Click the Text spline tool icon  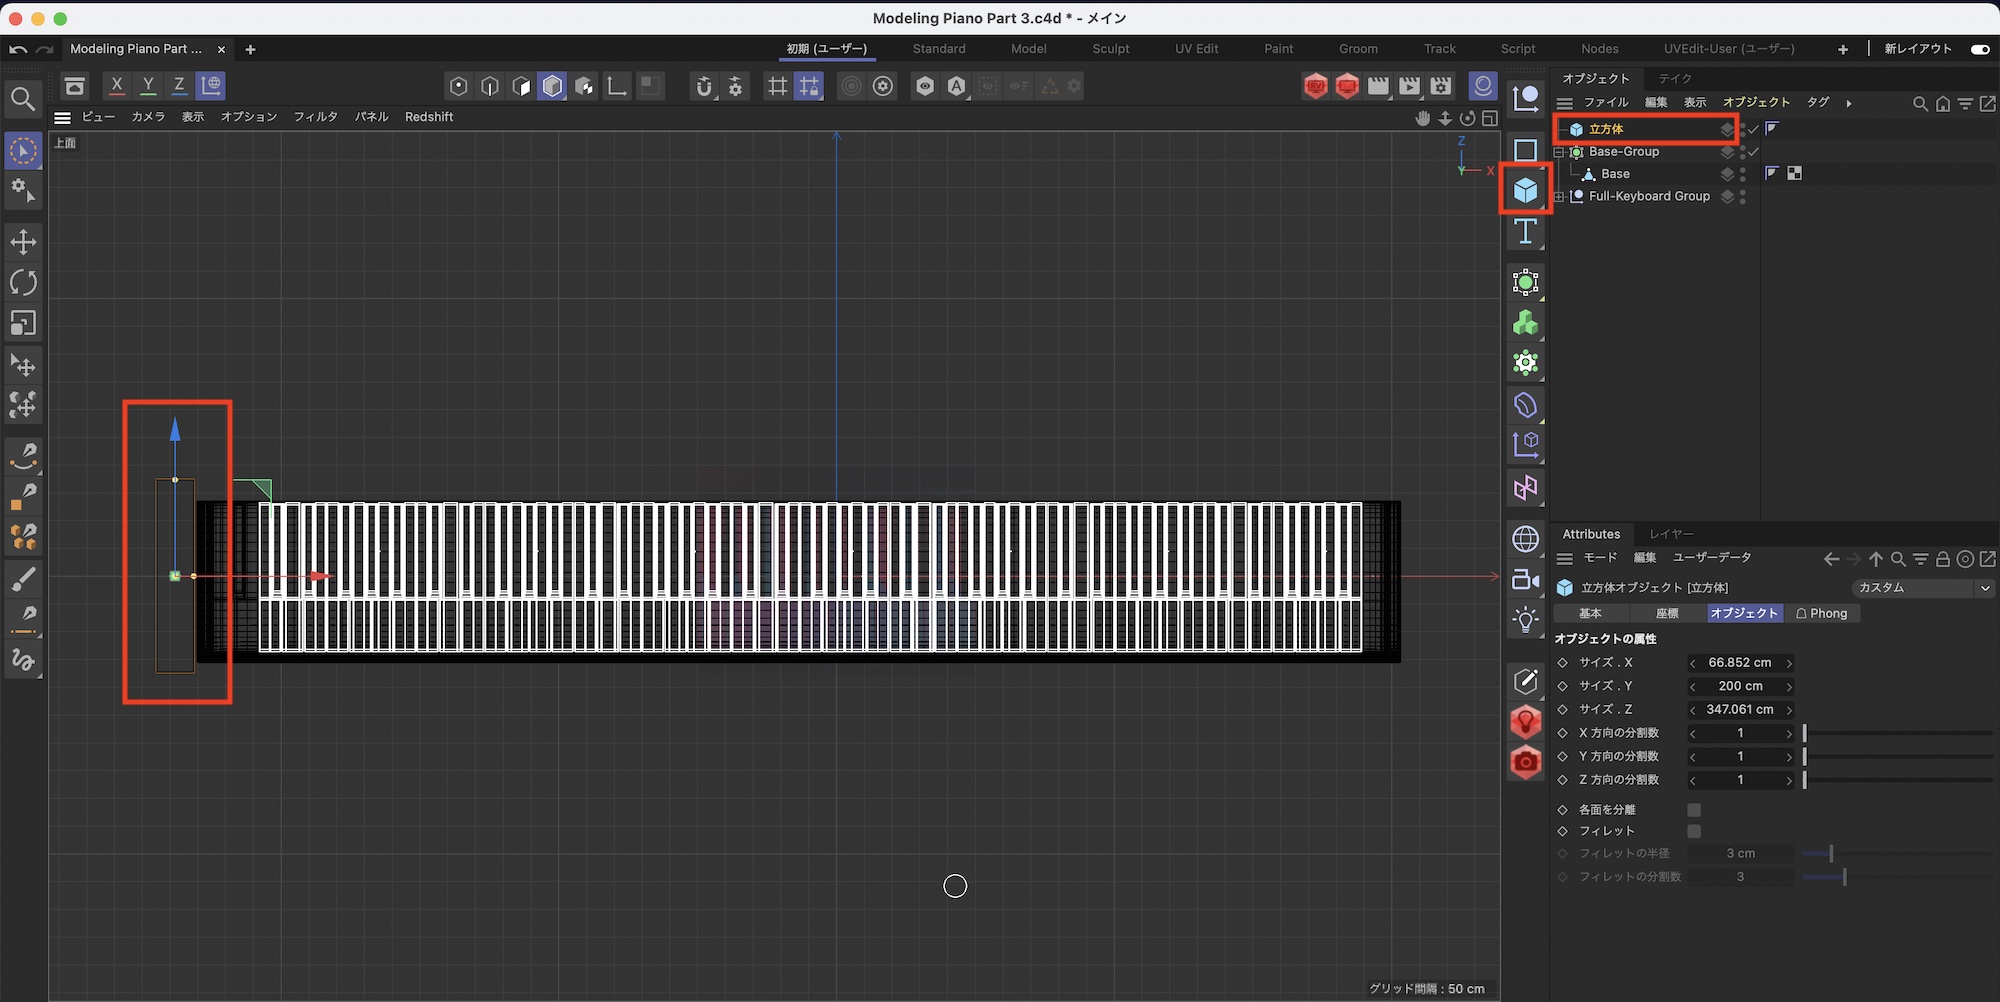pyautogui.click(x=1525, y=232)
